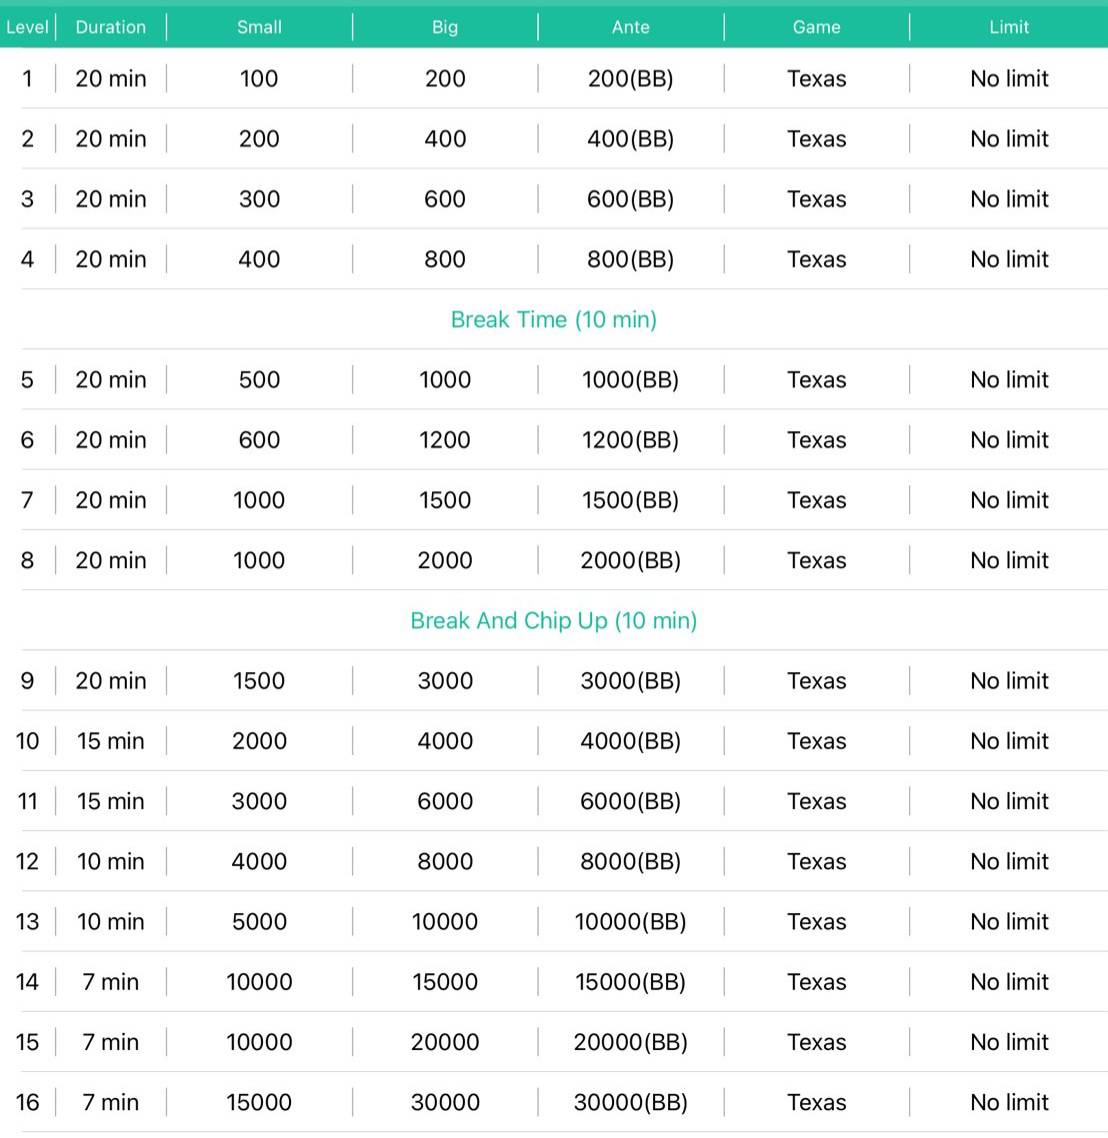1108x1138 pixels.
Task: Click the Game column header
Action: pyautogui.click(x=816, y=27)
